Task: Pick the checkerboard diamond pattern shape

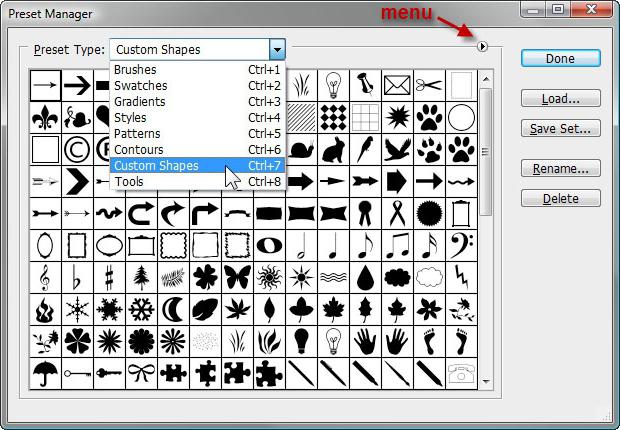Action: pyautogui.click(x=333, y=117)
